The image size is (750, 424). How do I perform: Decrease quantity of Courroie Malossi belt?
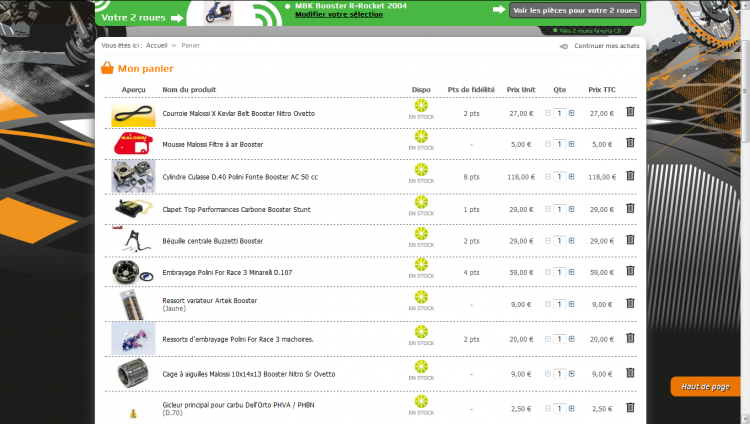(548, 113)
